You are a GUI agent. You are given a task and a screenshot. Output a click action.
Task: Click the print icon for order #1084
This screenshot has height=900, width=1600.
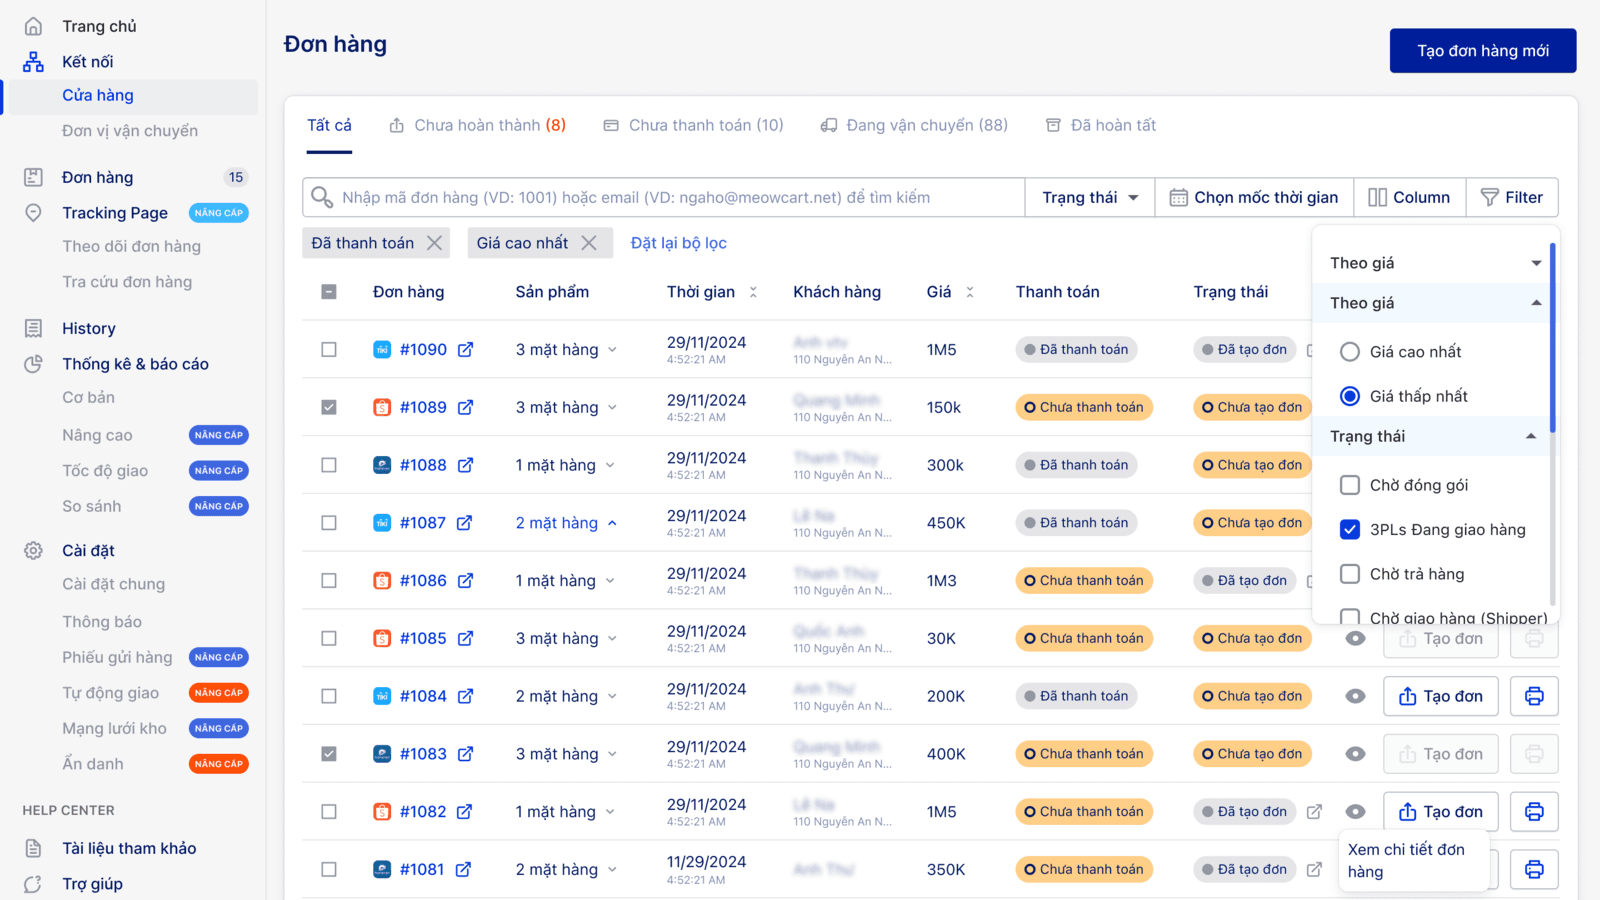tap(1534, 696)
